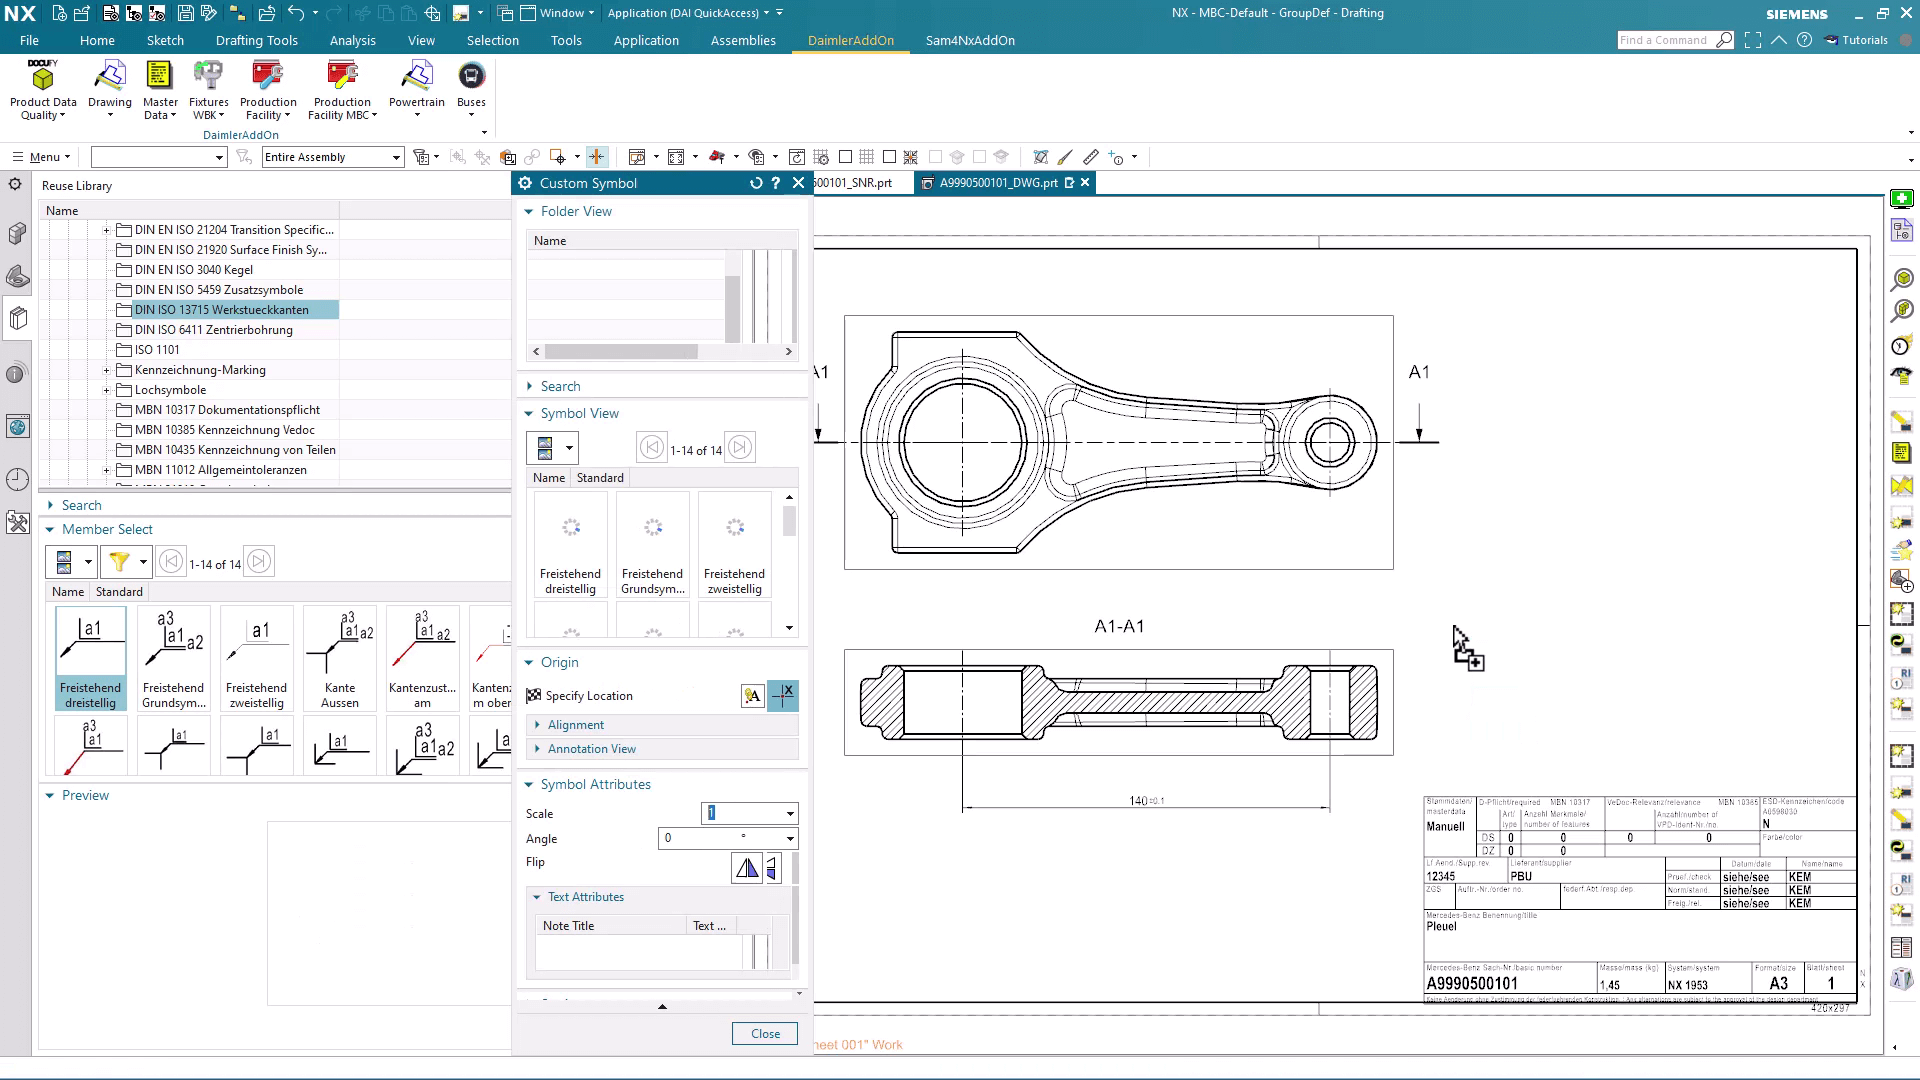
Task: Expand the Kennzeichnung-Marking folder
Action: (x=106, y=370)
